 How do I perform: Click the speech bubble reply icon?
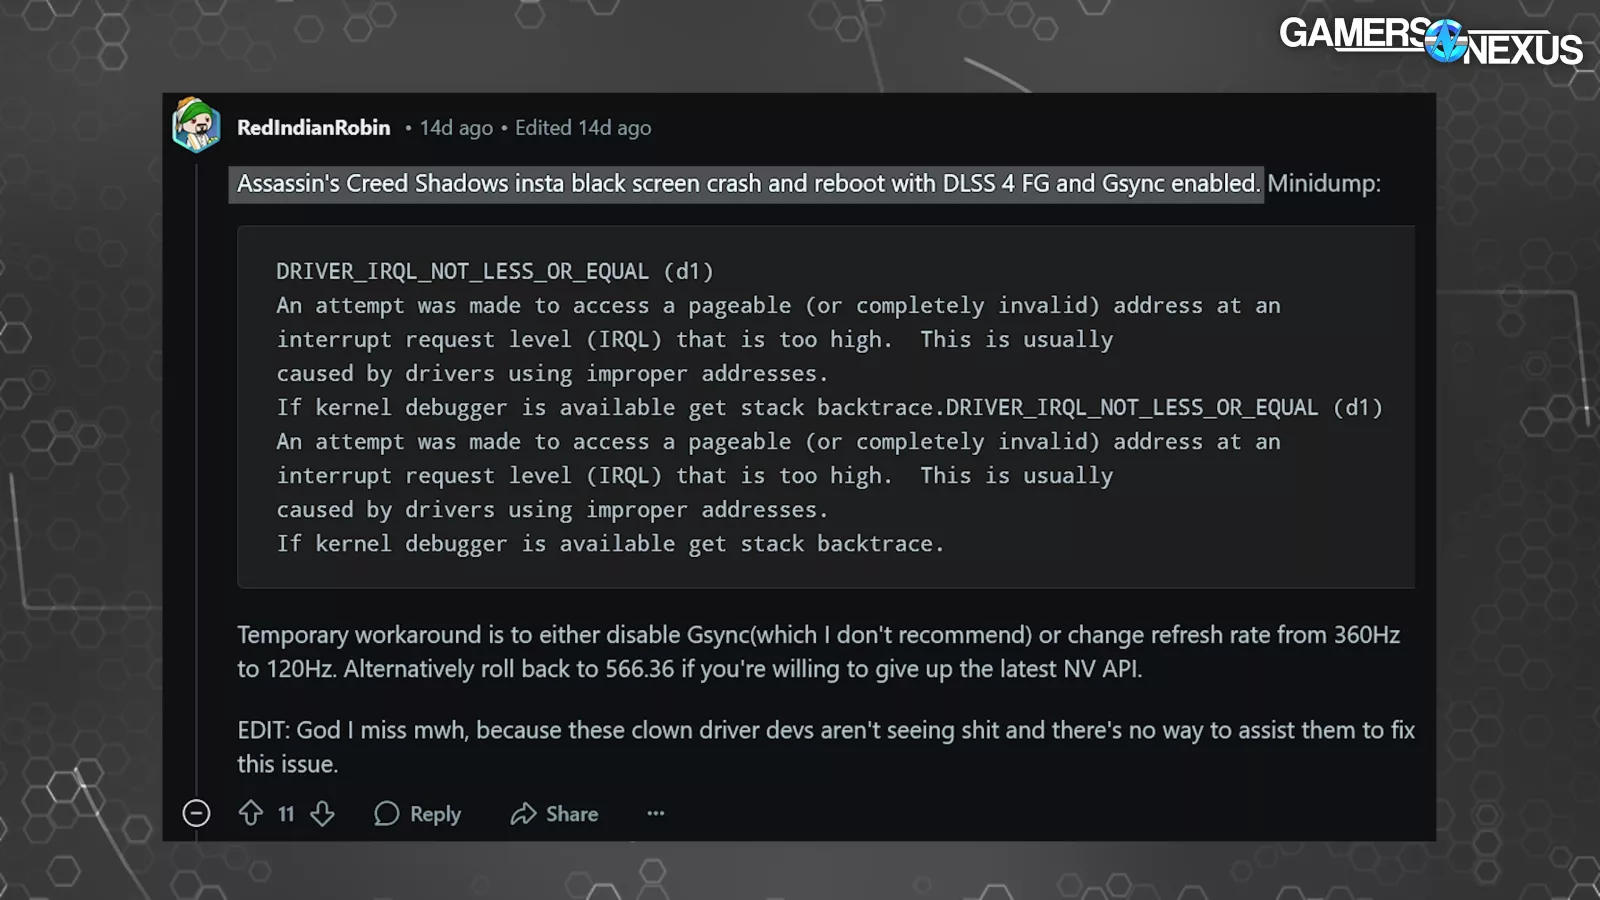[386, 814]
